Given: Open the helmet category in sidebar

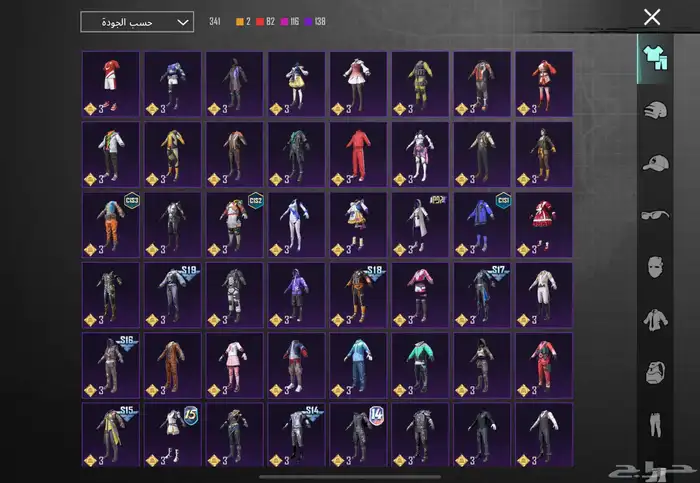Looking at the screenshot, I should pyautogui.click(x=652, y=111).
